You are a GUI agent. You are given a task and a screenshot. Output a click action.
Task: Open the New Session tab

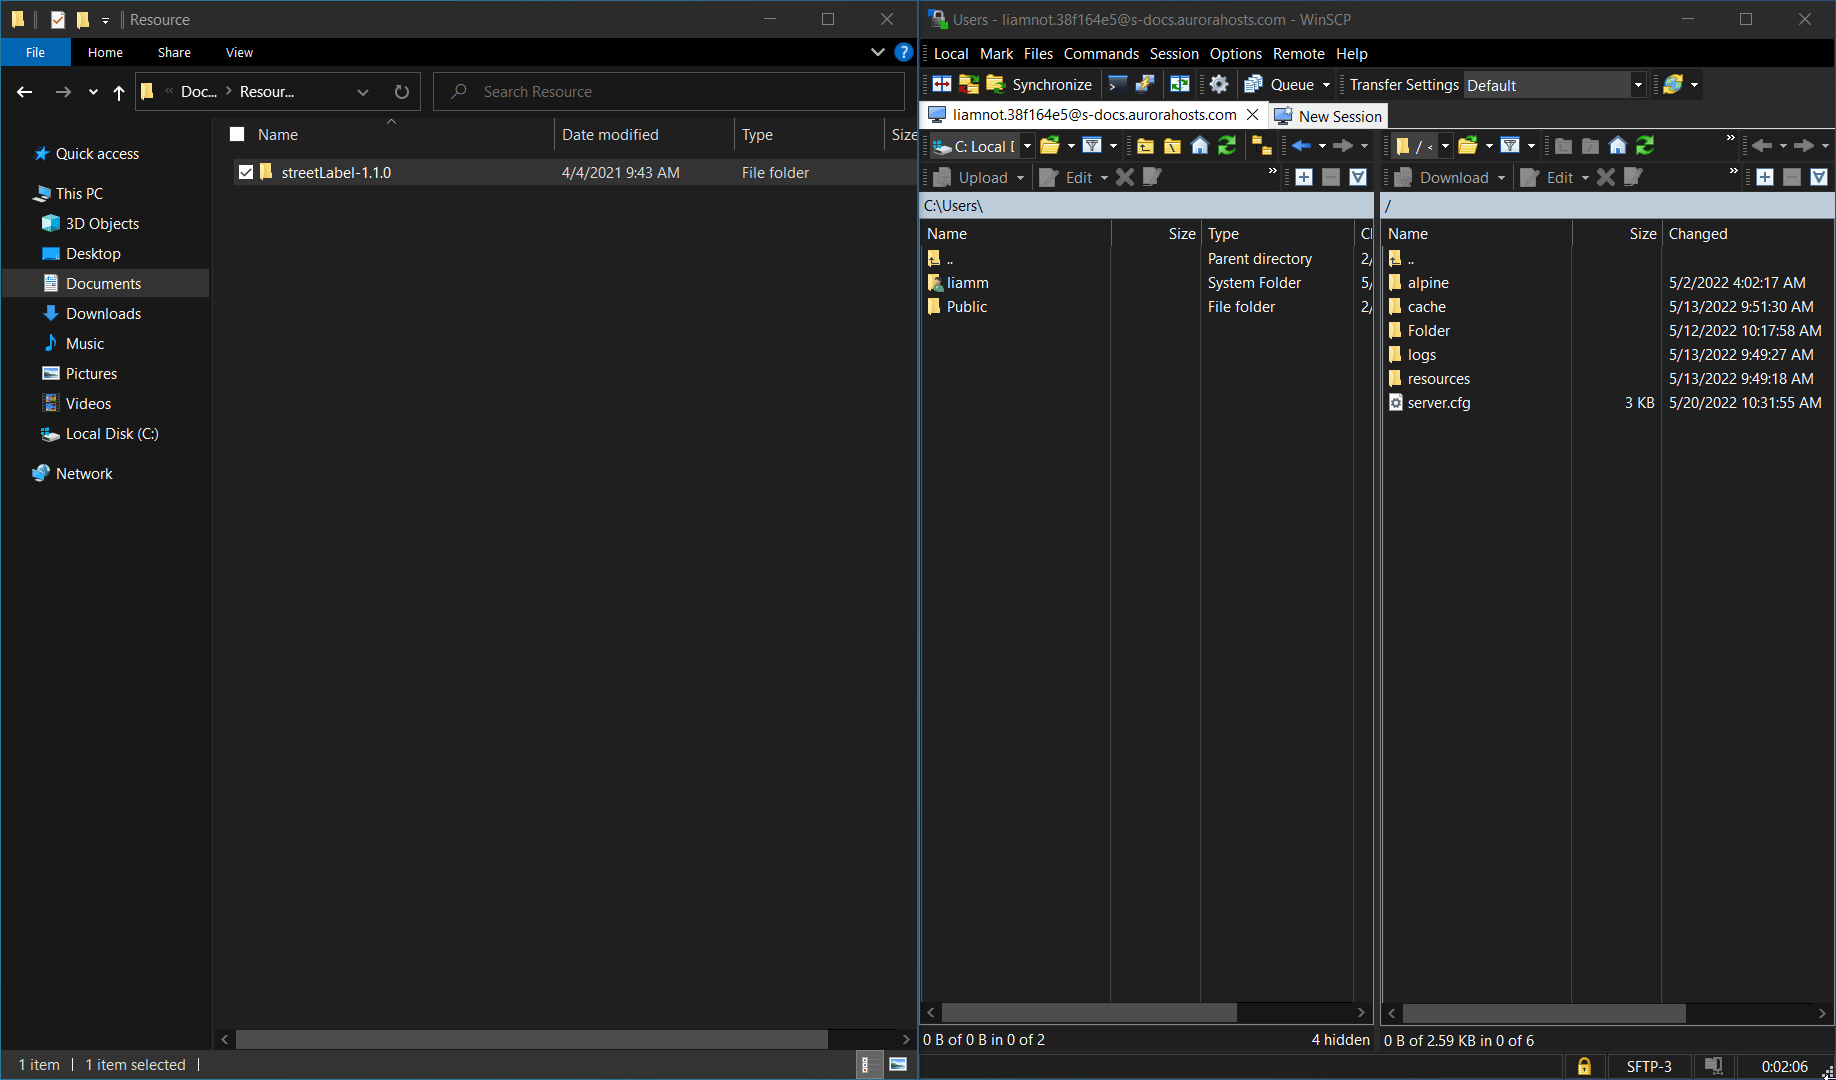[1329, 116]
